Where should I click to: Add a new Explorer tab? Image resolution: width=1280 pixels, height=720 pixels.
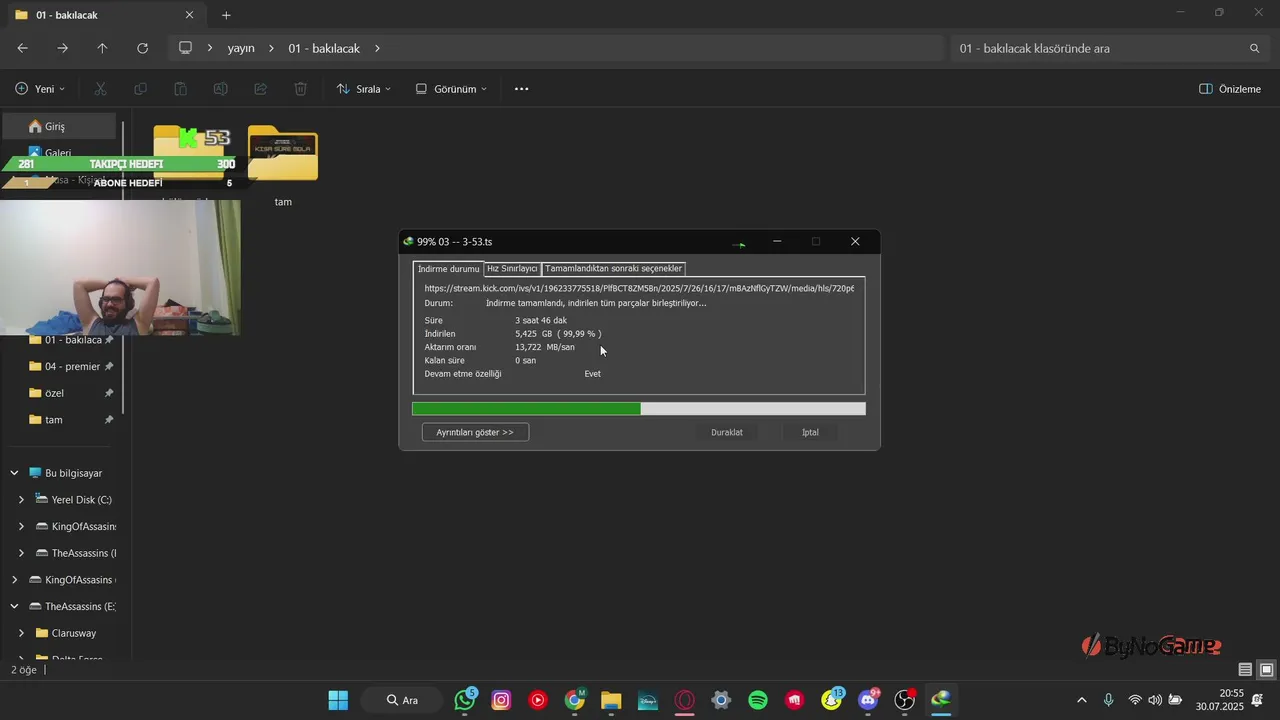pos(226,15)
